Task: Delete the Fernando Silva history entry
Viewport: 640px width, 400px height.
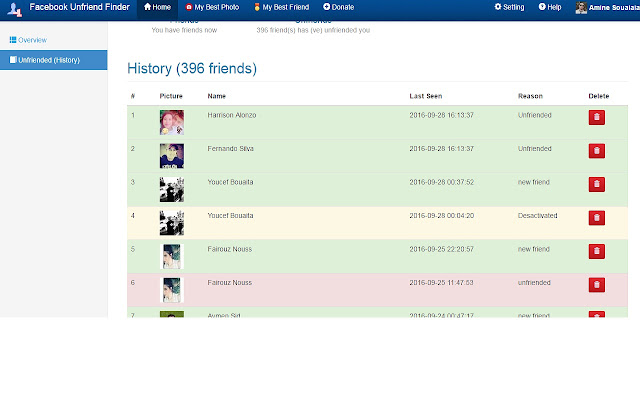Action: coord(596,151)
